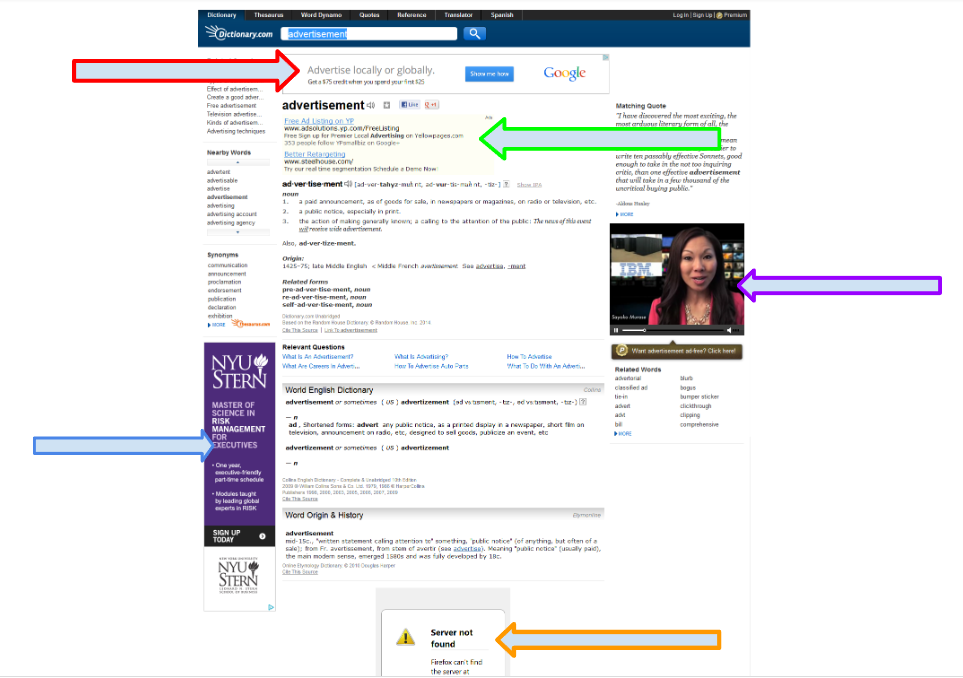Click Want advertisement ad-free banner
963x678 pixels.
click(x=677, y=351)
